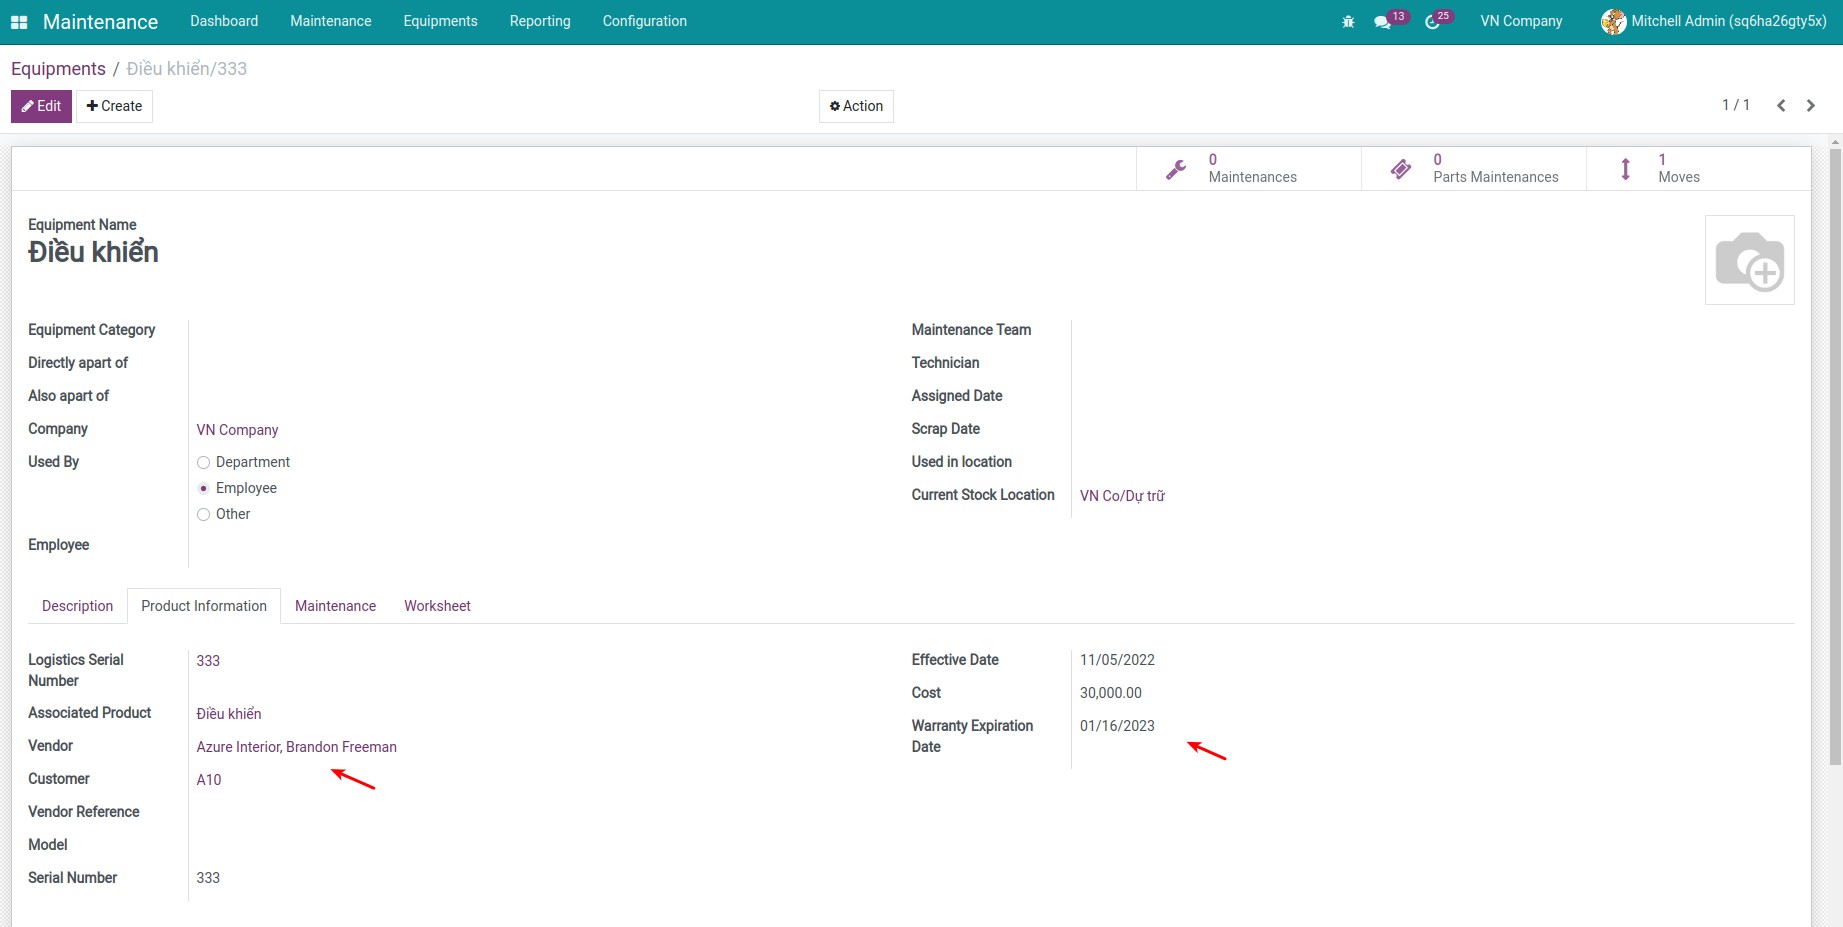1843x927 pixels.
Task: Click the Edit button
Action: pyautogui.click(x=41, y=106)
